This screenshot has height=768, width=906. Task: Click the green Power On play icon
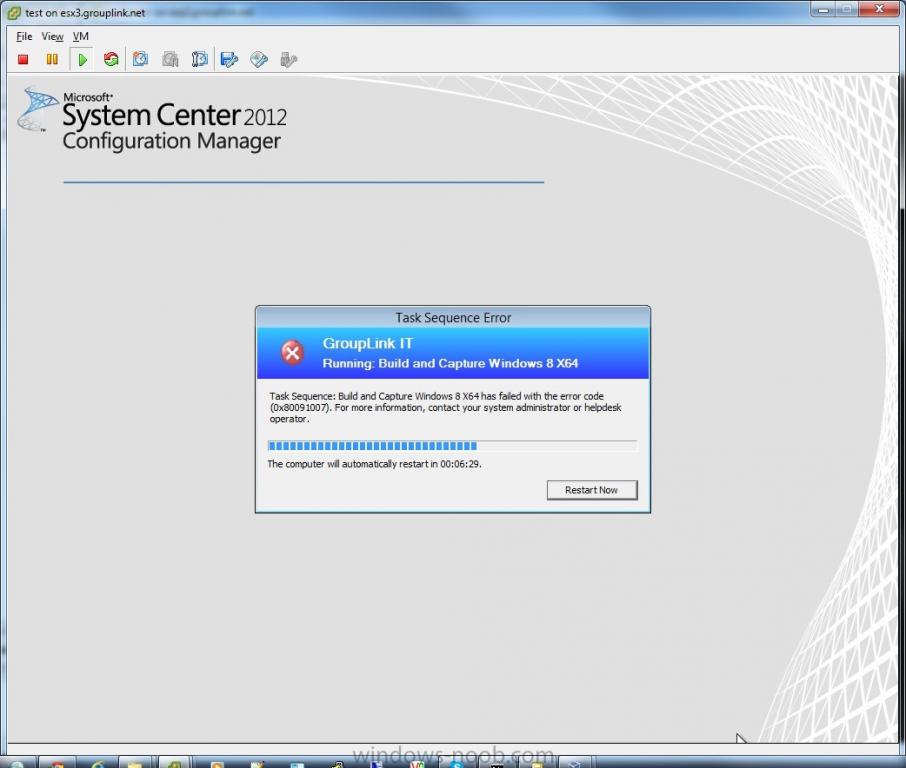pos(82,60)
